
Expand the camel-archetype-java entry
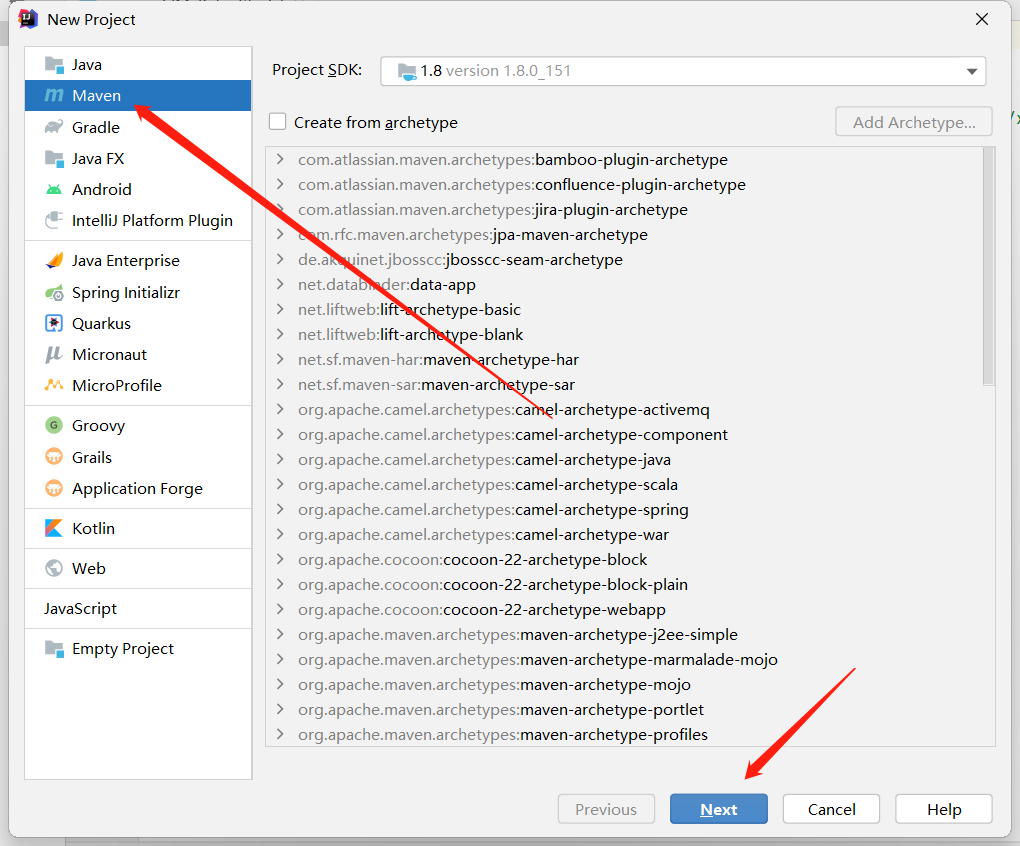[x=280, y=460]
